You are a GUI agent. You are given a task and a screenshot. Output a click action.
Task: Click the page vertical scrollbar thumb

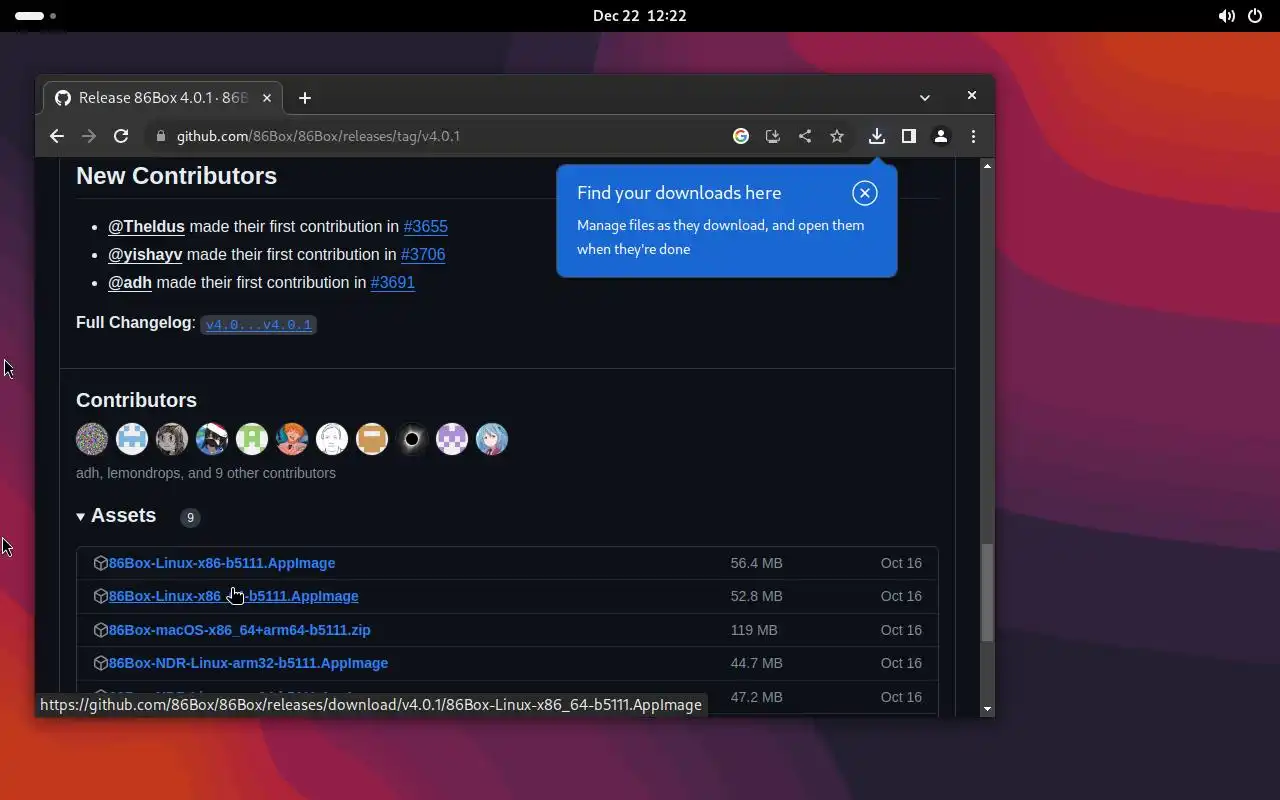[x=987, y=592]
